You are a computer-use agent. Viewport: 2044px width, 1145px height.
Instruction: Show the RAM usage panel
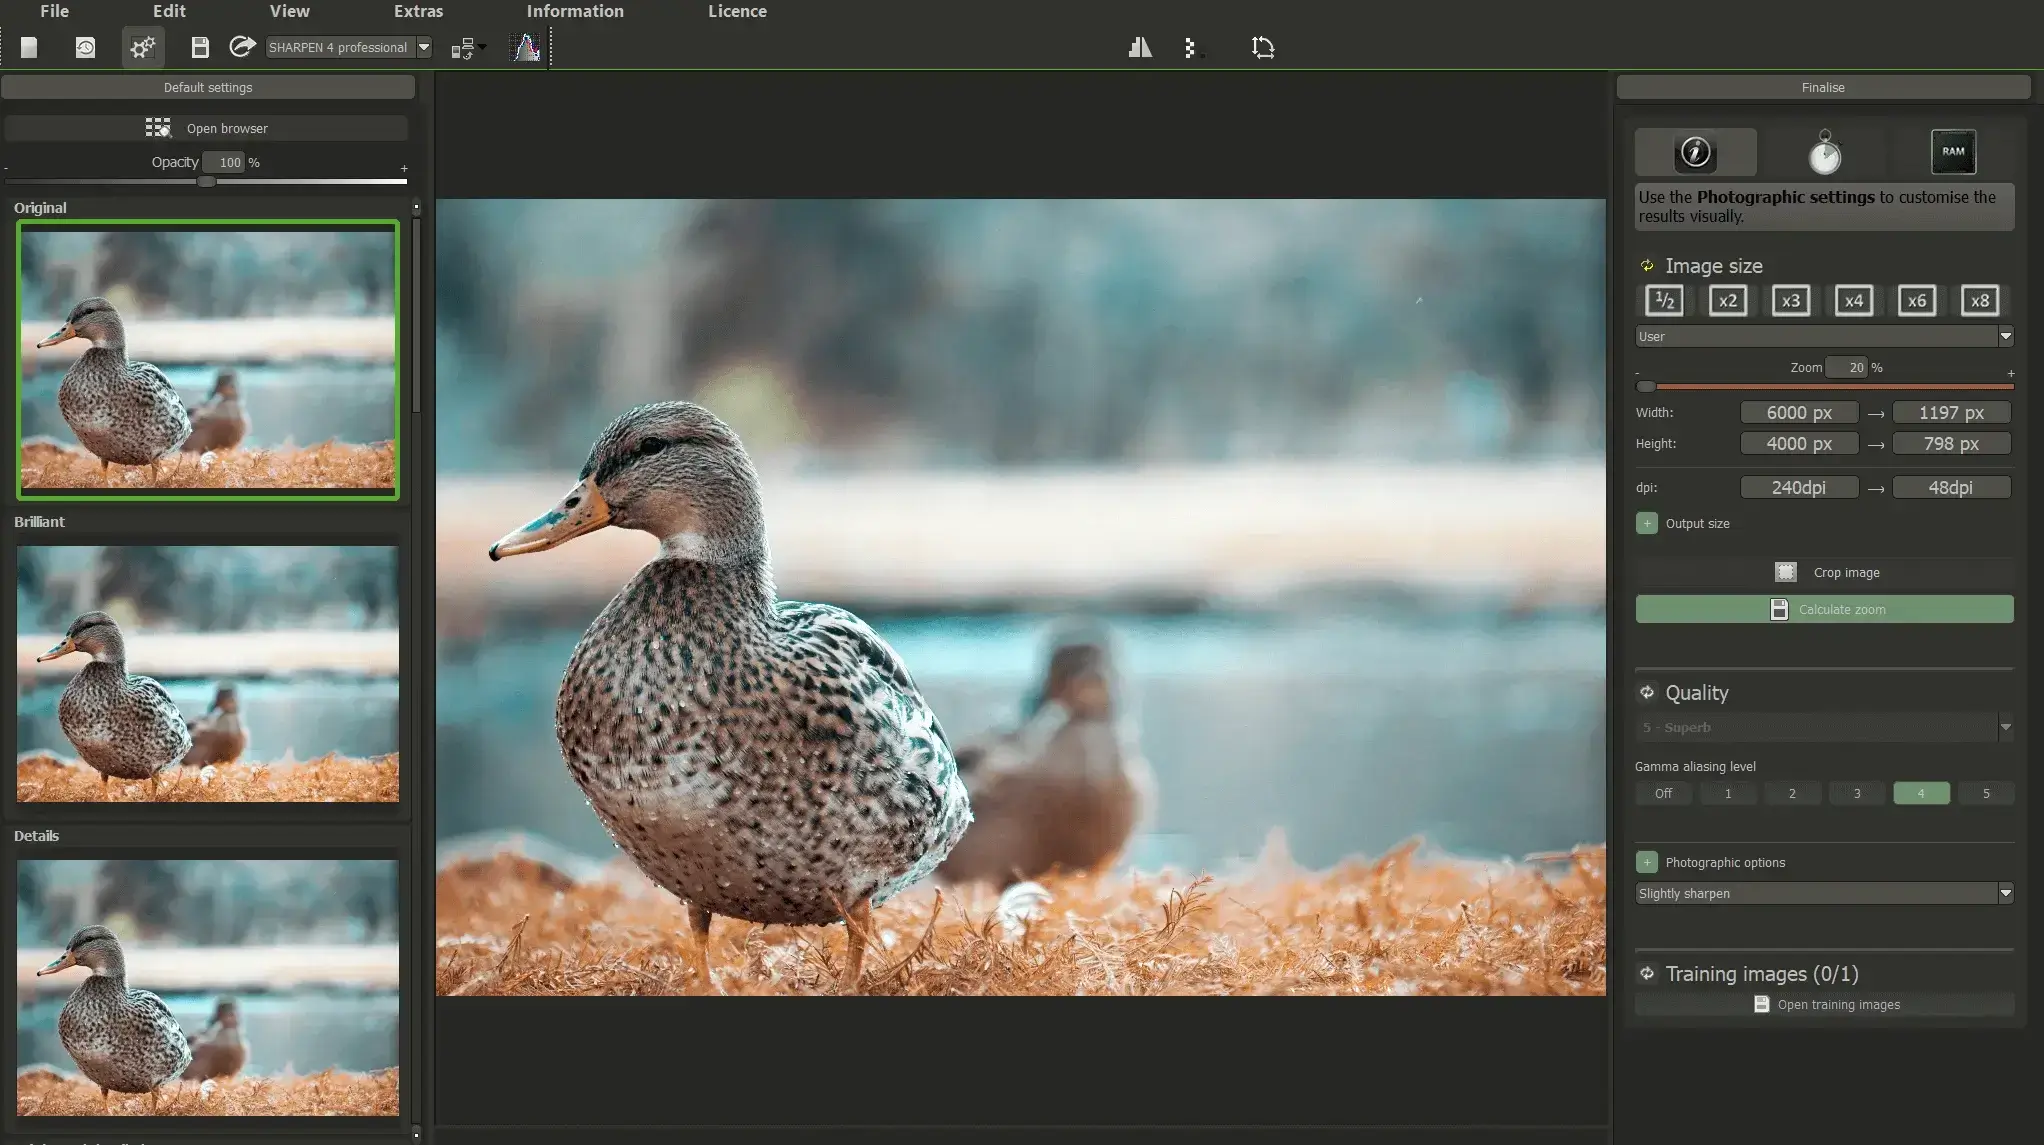coord(1953,151)
